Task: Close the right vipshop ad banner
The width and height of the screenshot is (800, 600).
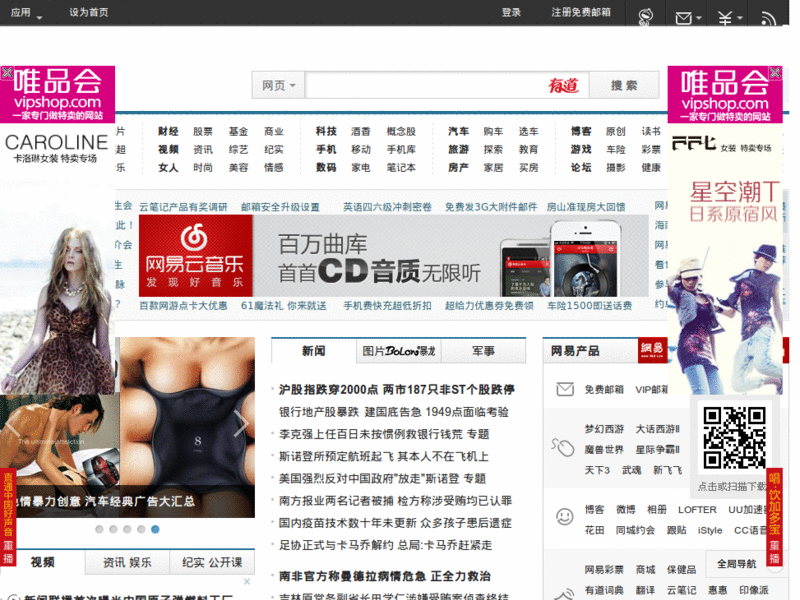Action: coord(775,72)
